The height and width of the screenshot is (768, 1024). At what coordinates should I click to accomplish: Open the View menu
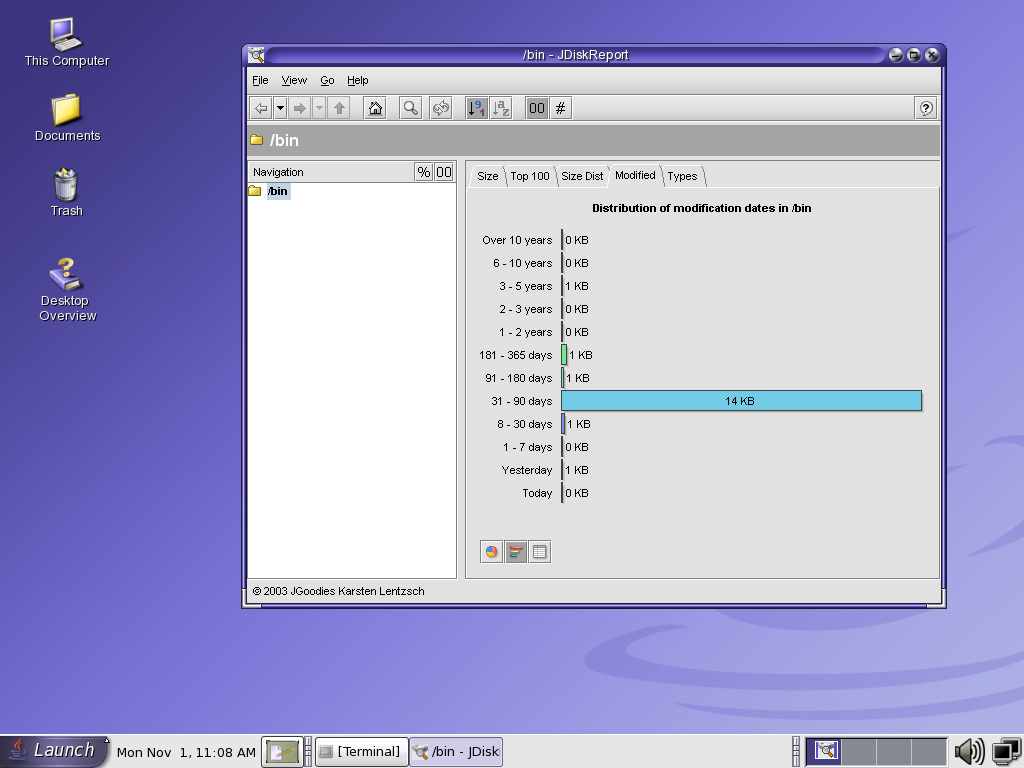pos(294,80)
